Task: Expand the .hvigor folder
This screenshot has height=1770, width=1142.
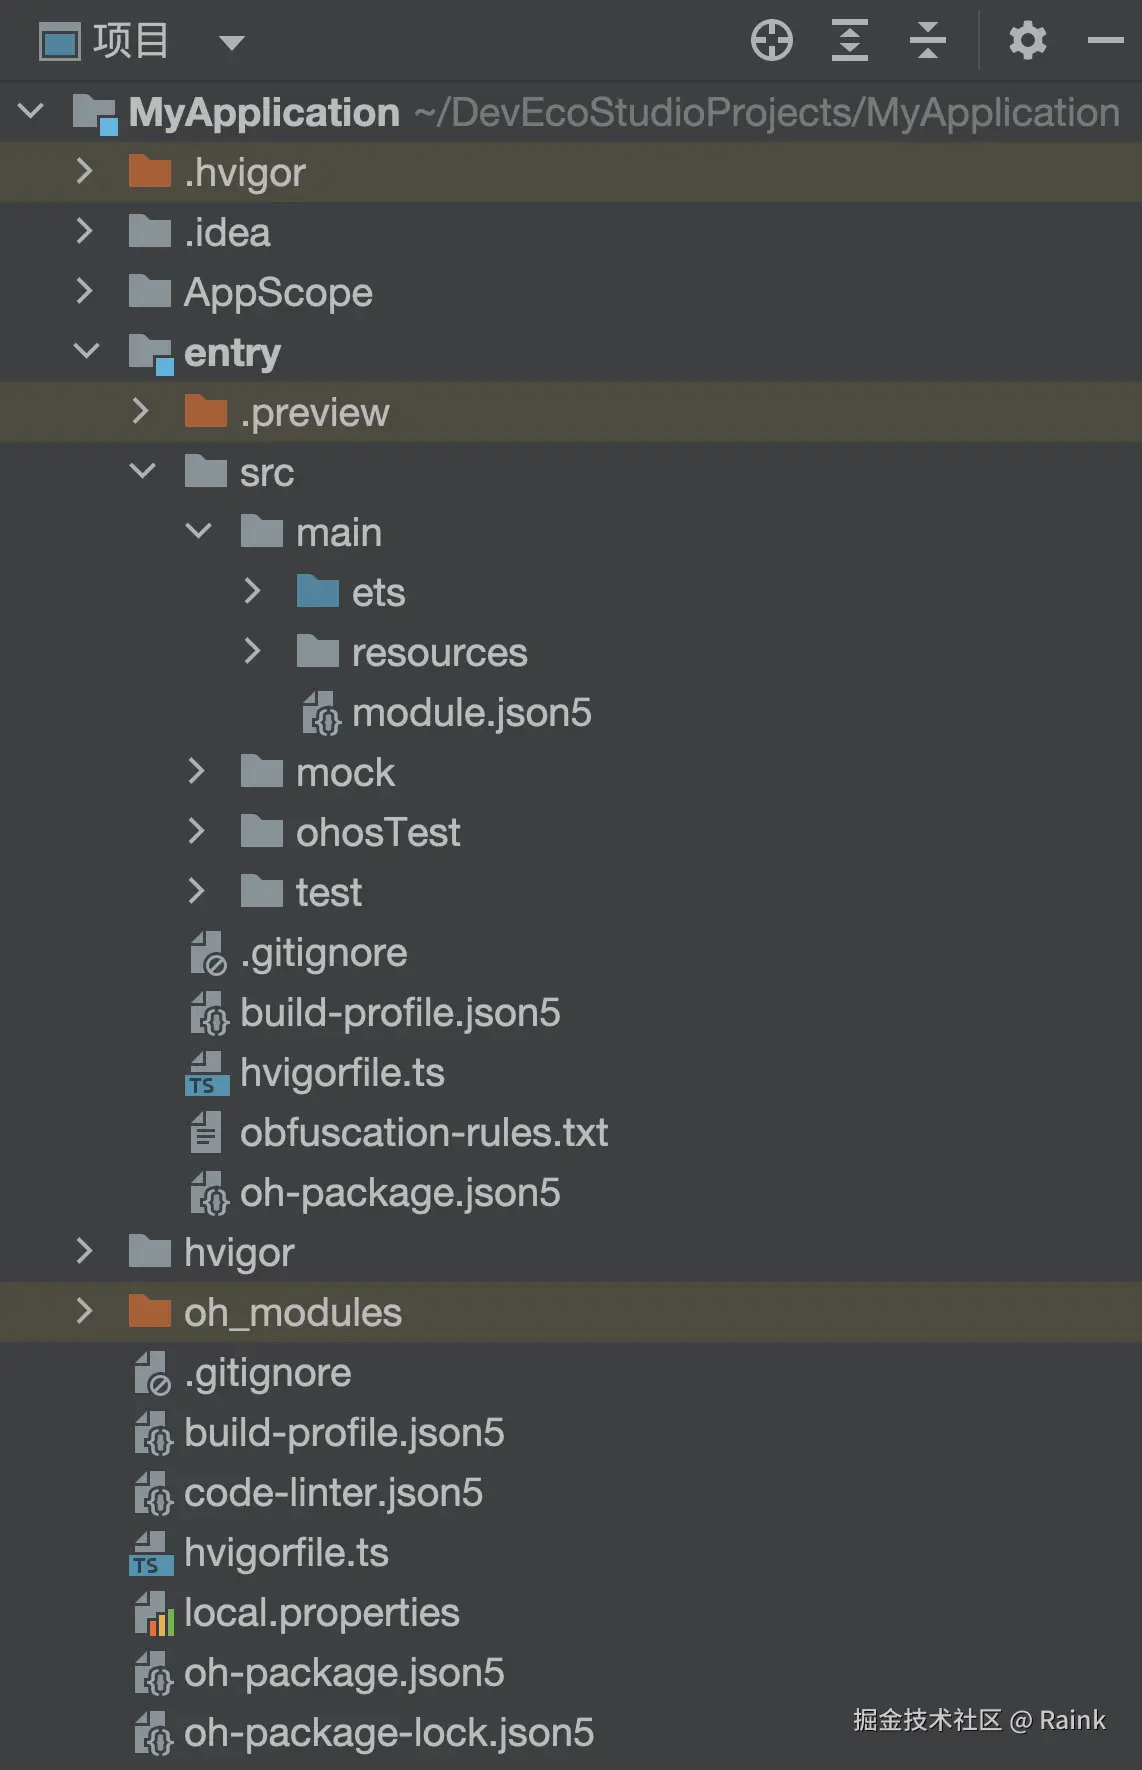Action: coord(85,172)
